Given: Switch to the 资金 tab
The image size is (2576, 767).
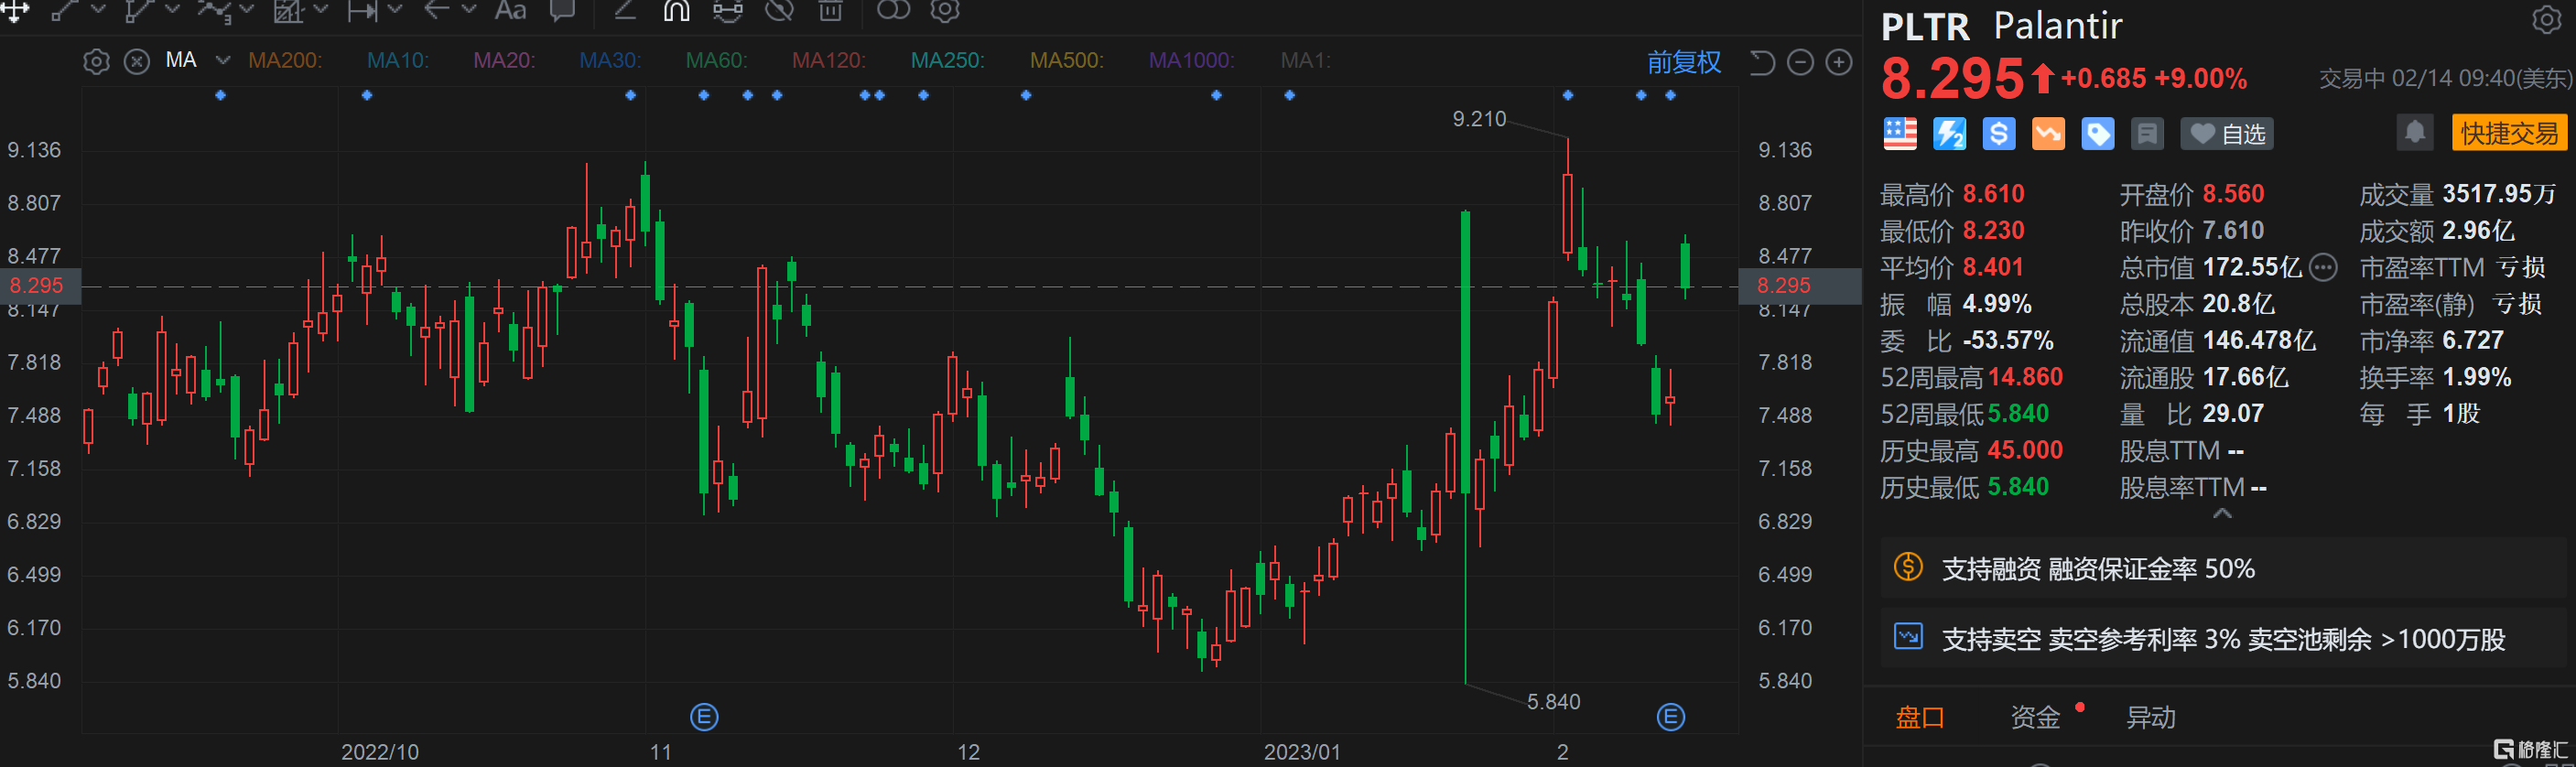Looking at the screenshot, I should (2035, 717).
